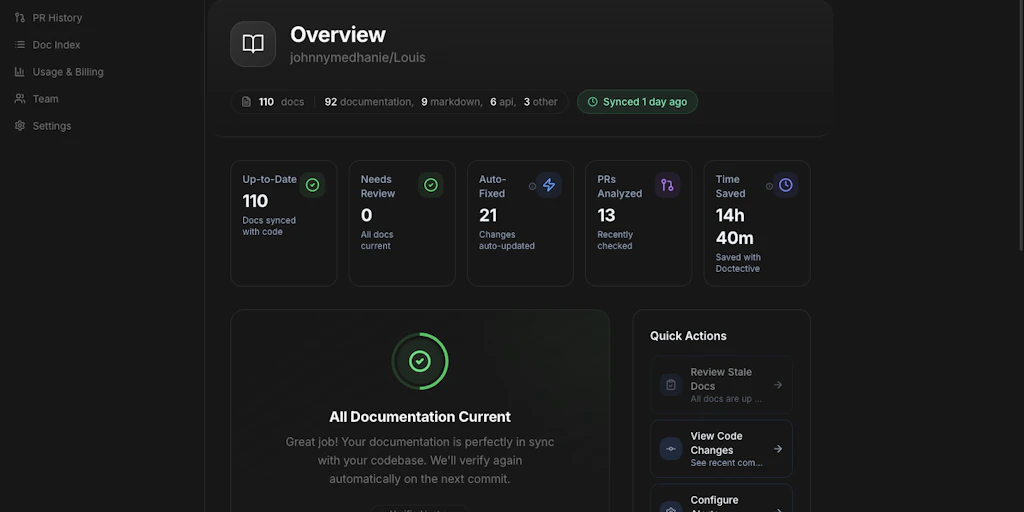Click the Needs Review check icon
Viewport: 1024px width, 512px height.
coord(430,185)
